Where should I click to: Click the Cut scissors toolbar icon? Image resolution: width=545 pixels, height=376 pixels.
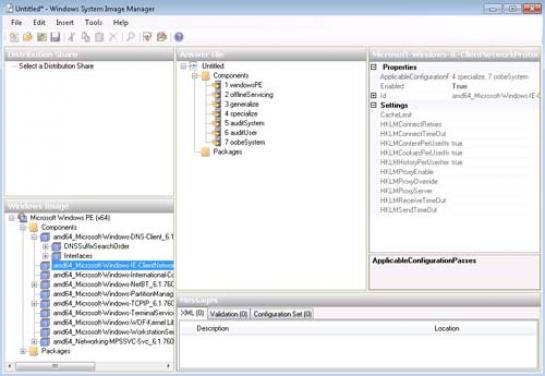pos(72,37)
